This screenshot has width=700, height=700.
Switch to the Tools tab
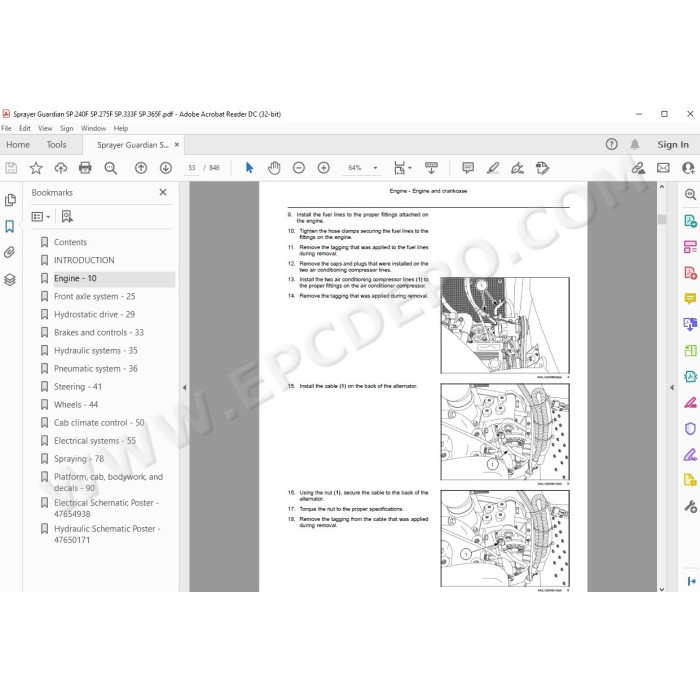(56, 145)
